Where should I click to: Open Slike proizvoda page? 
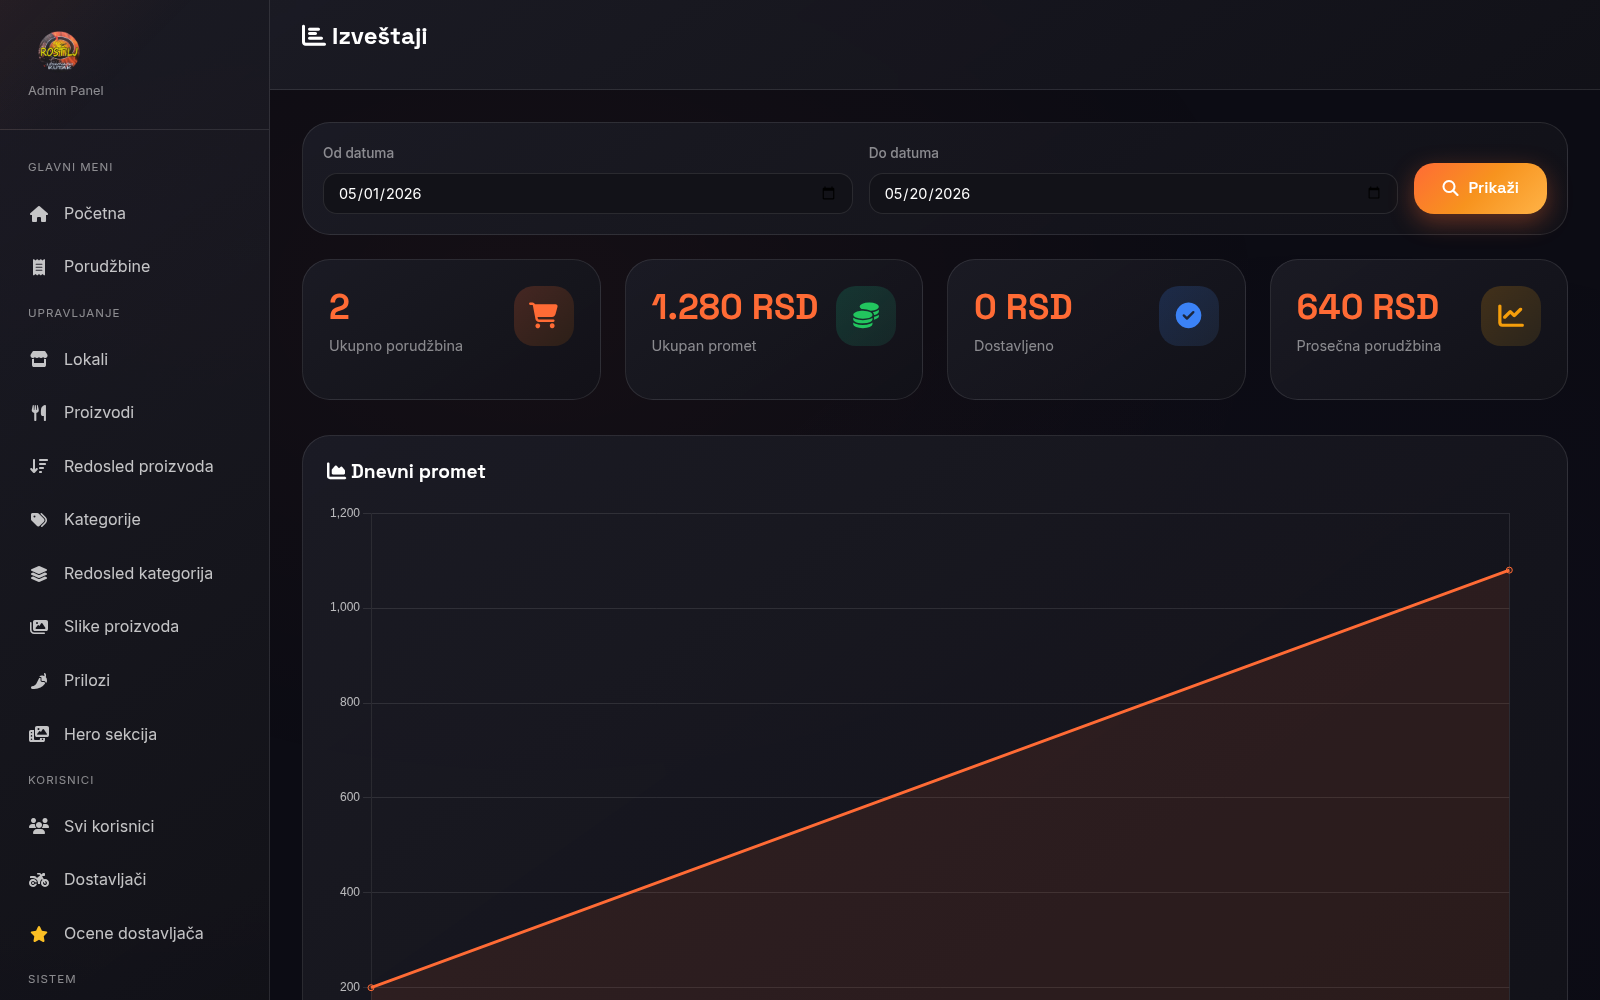134,627
